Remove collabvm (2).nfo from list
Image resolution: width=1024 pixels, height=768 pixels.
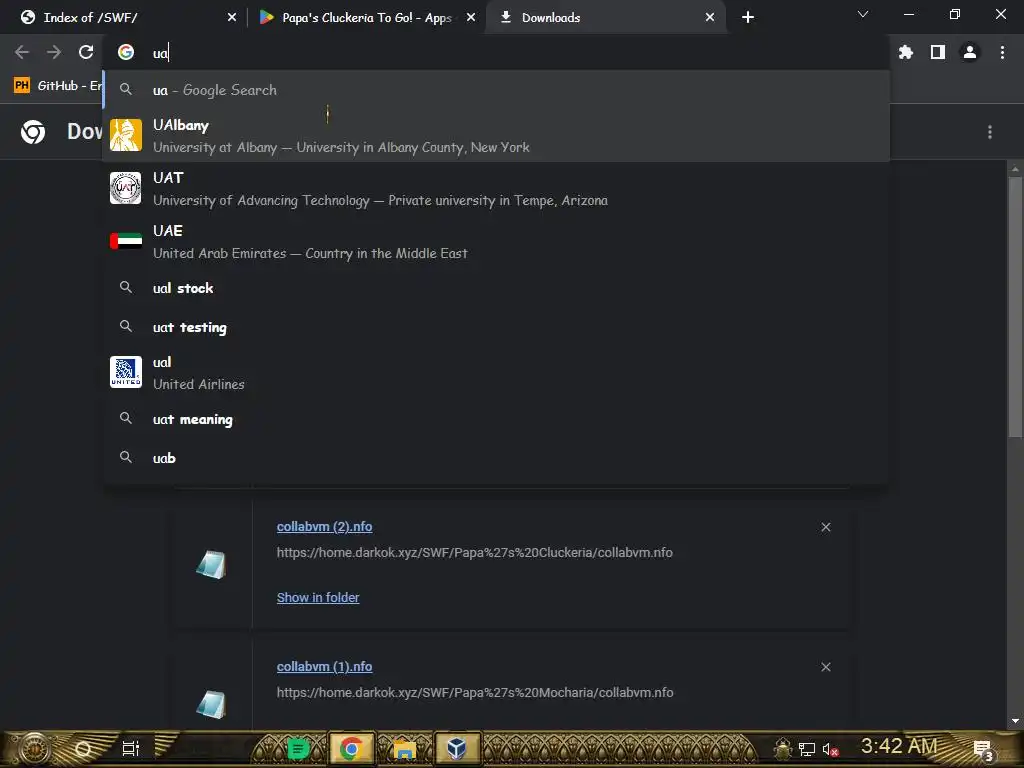pos(826,527)
